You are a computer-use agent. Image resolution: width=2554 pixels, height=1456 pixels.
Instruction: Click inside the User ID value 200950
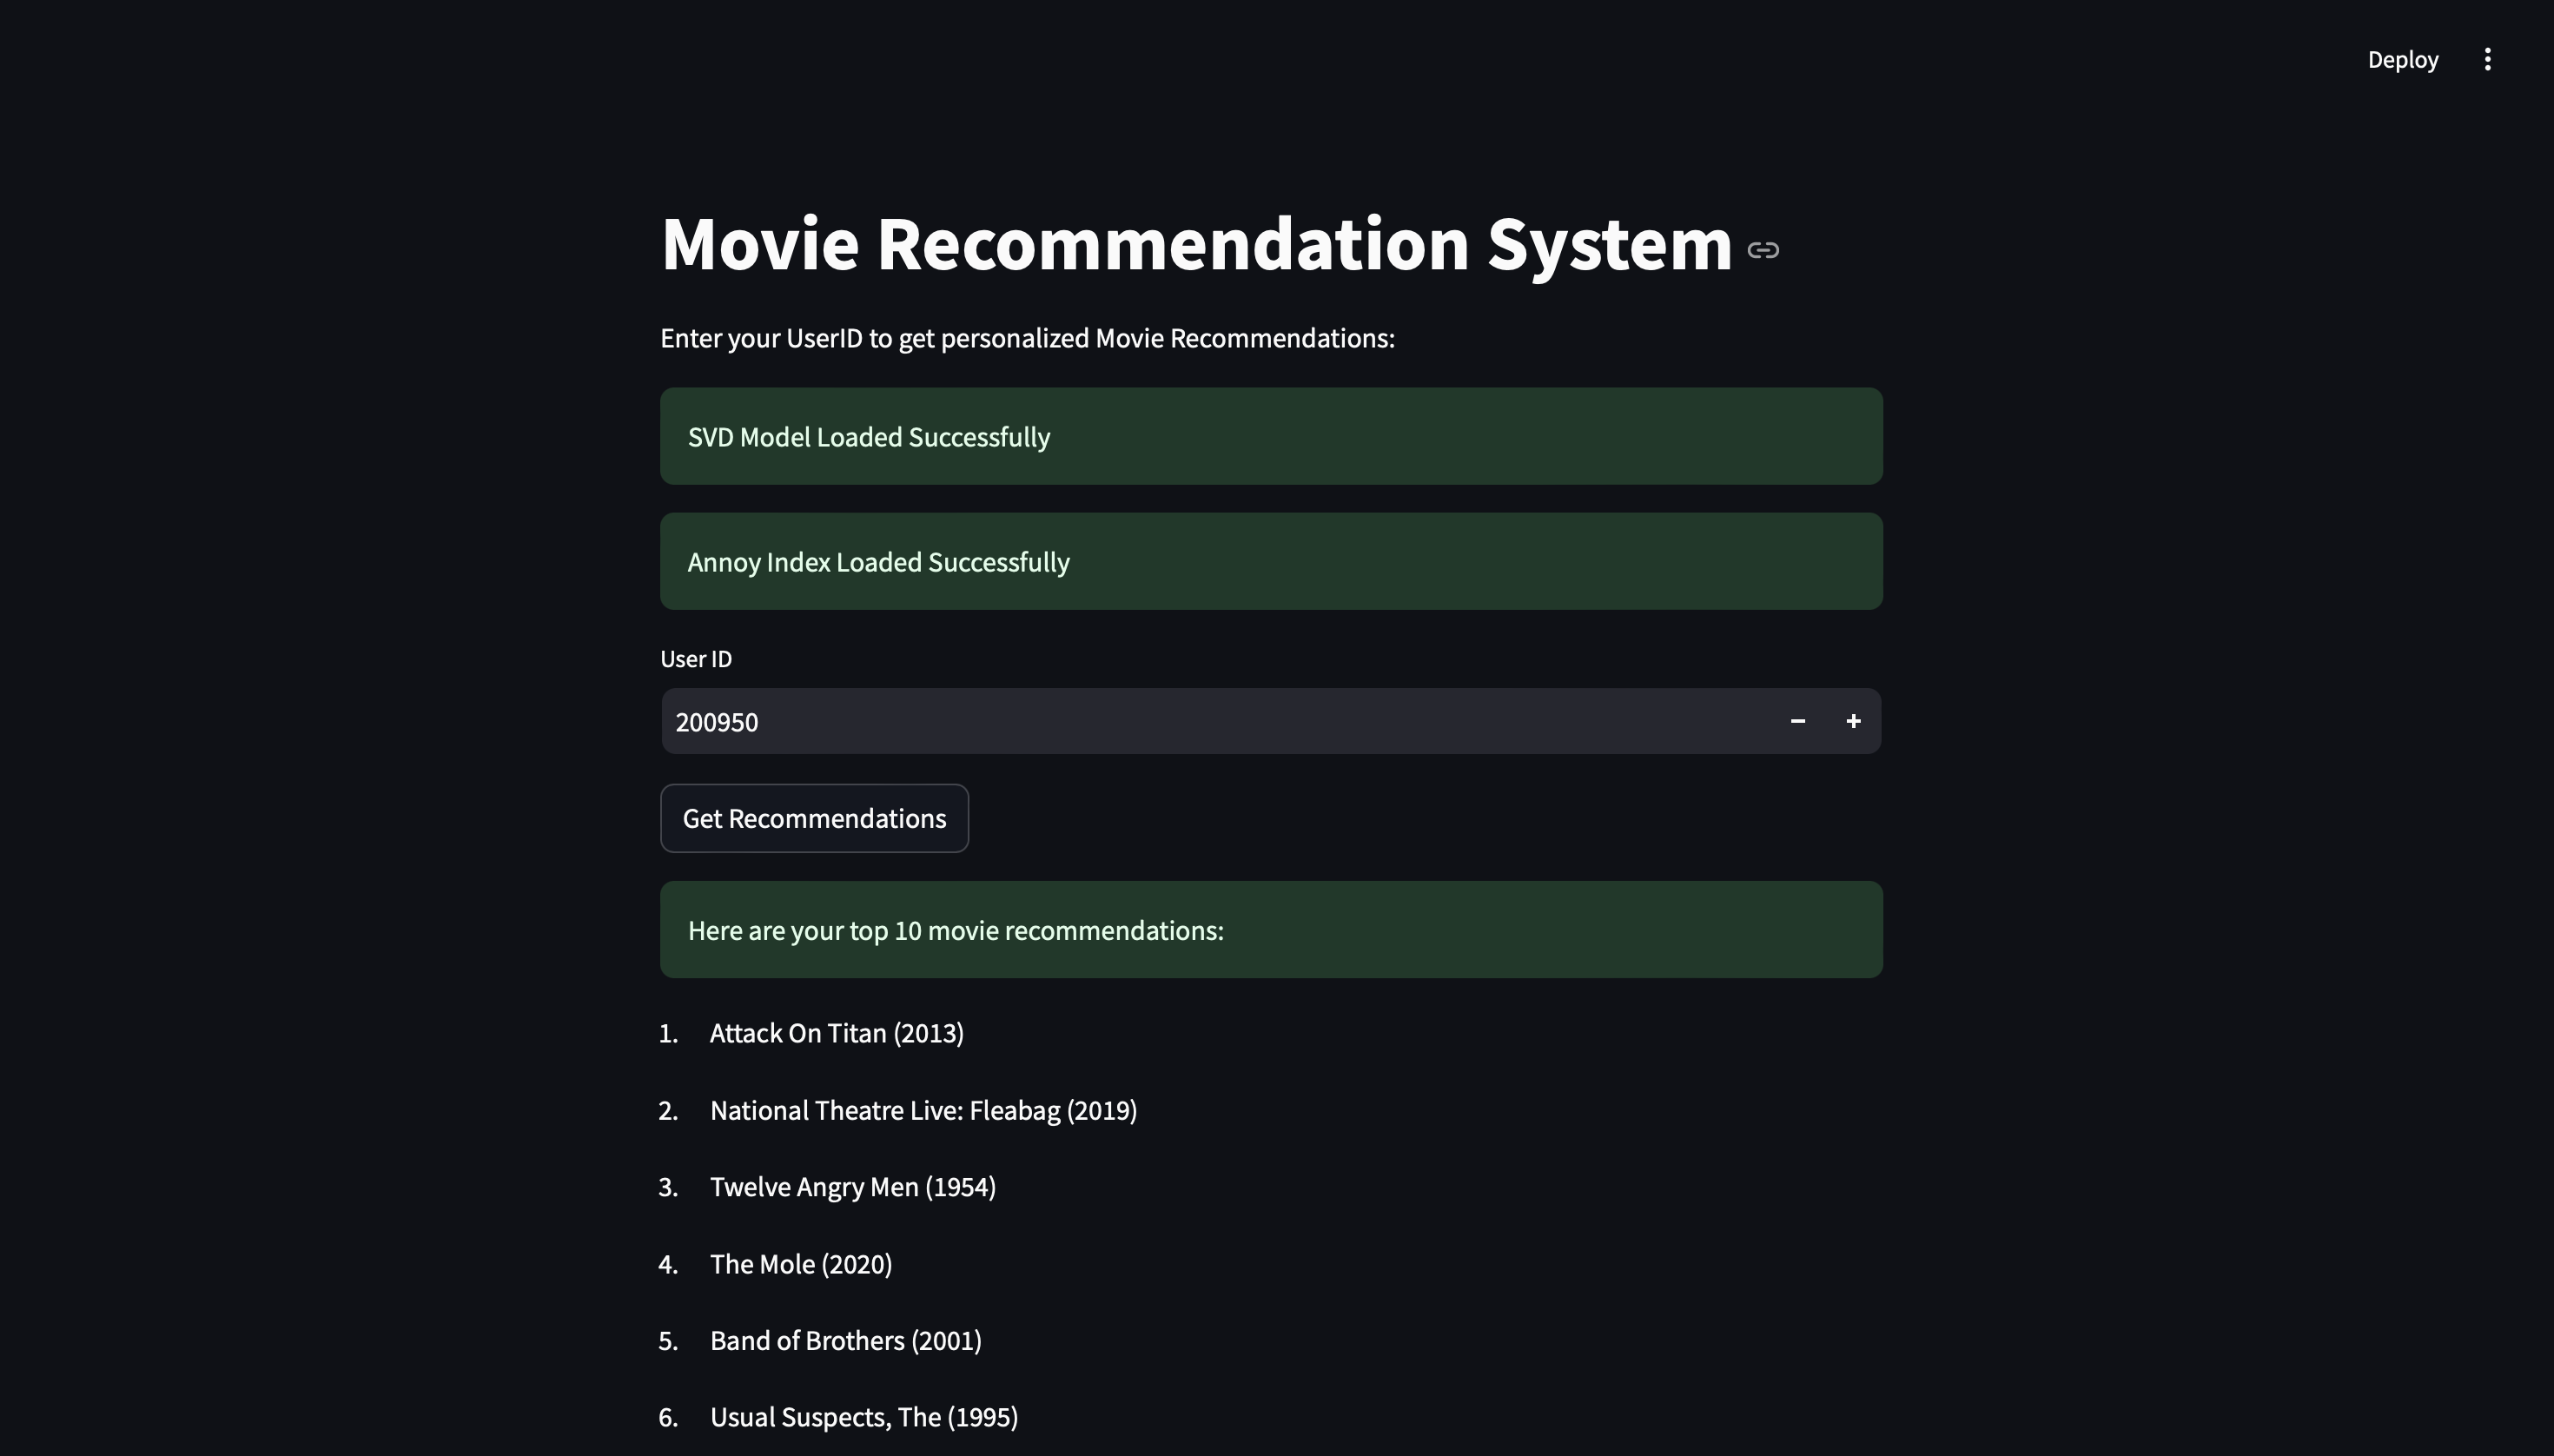click(716, 720)
